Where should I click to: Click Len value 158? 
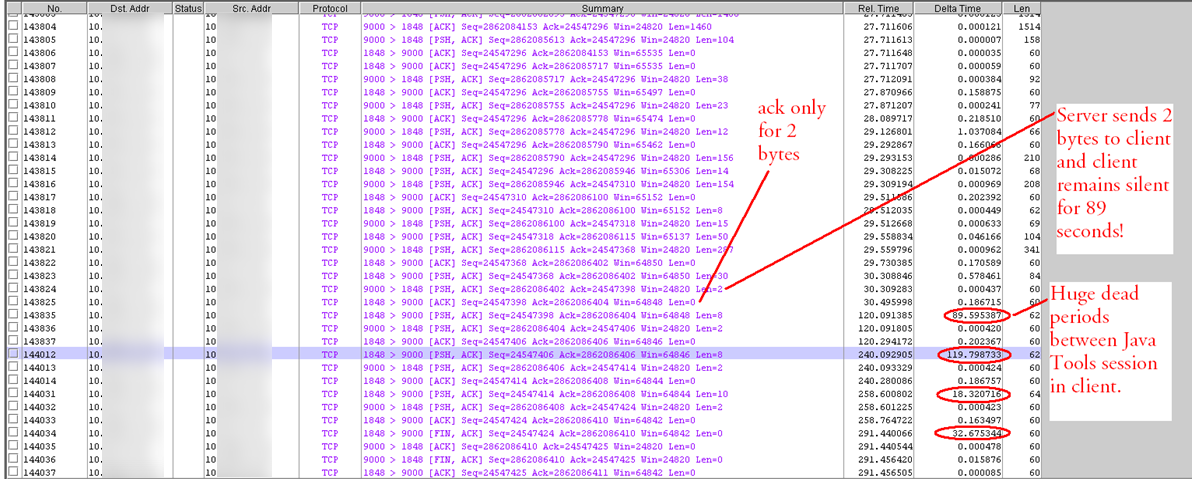click(x=1030, y=39)
